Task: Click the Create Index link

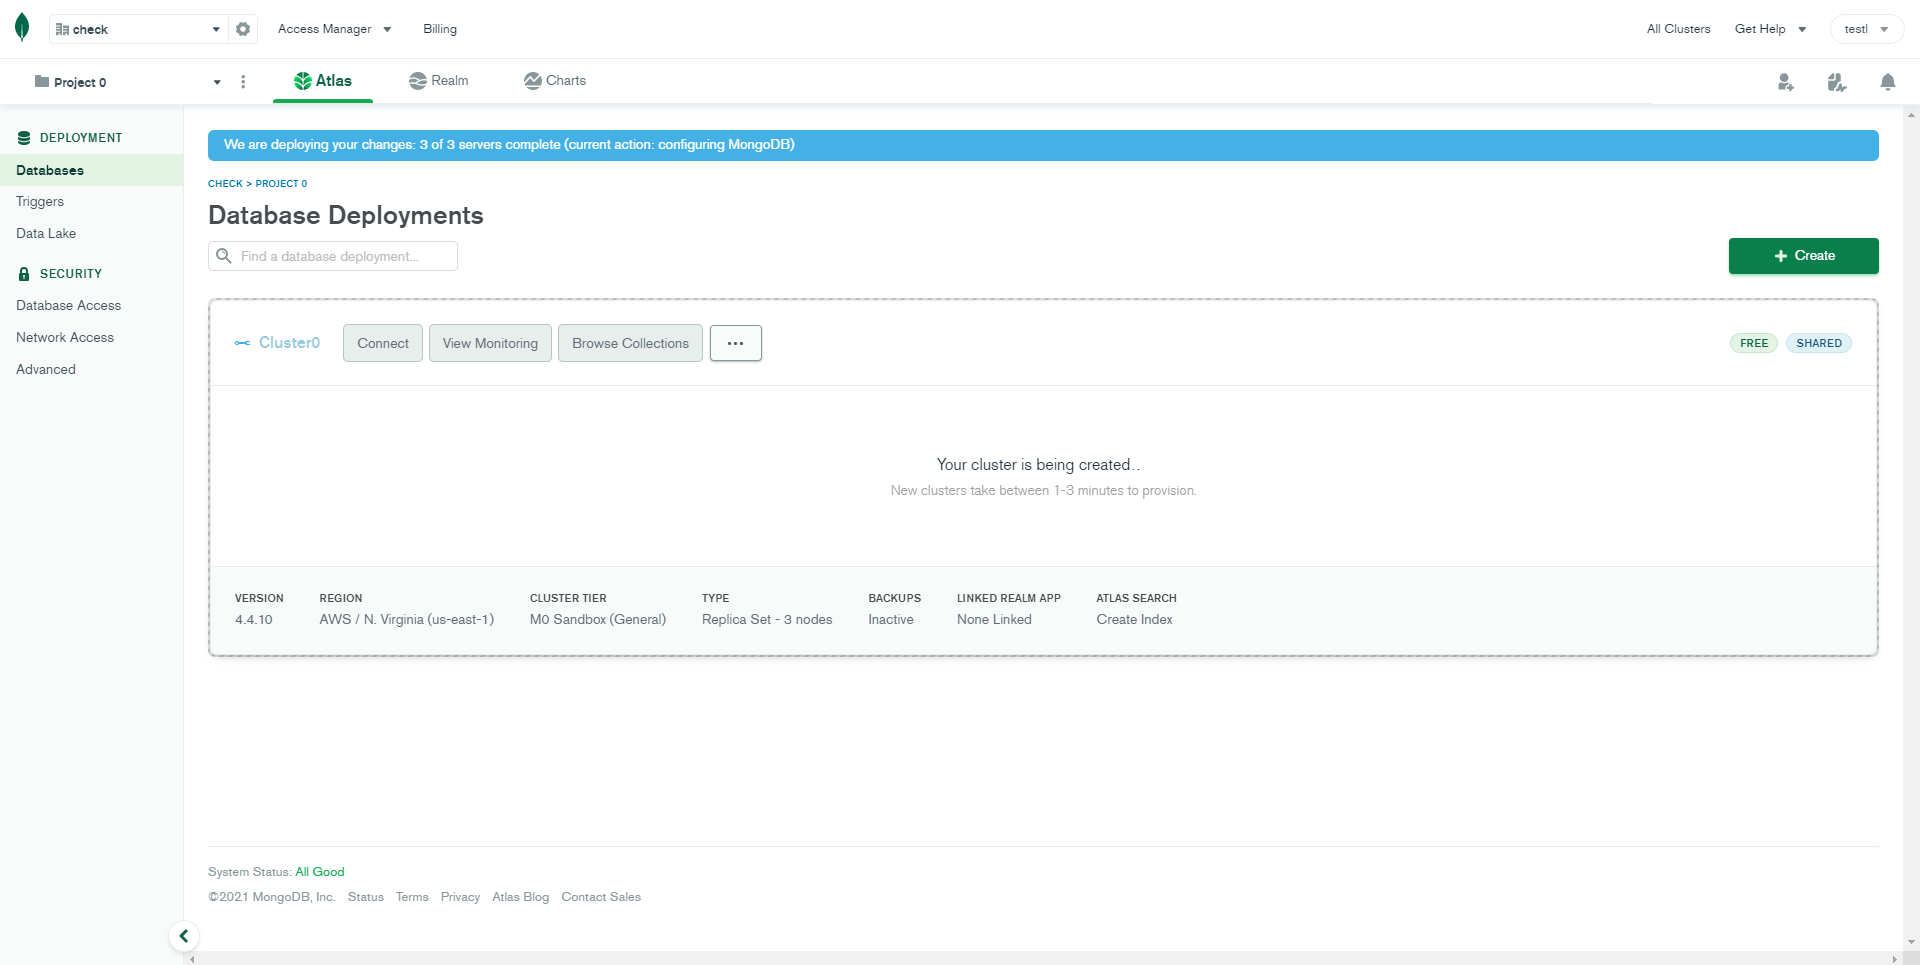Action: click(1134, 619)
